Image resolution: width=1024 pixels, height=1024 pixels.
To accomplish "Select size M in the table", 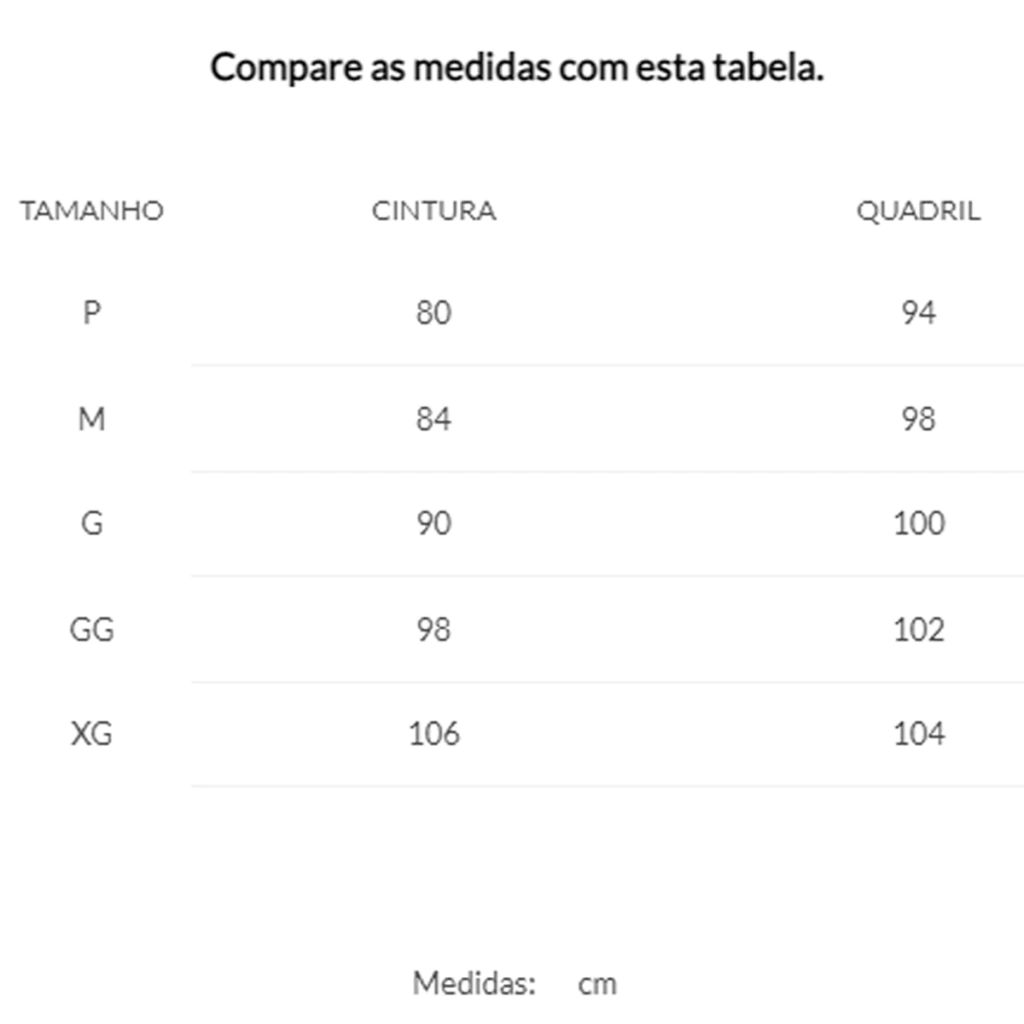I will pyautogui.click(x=91, y=419).
